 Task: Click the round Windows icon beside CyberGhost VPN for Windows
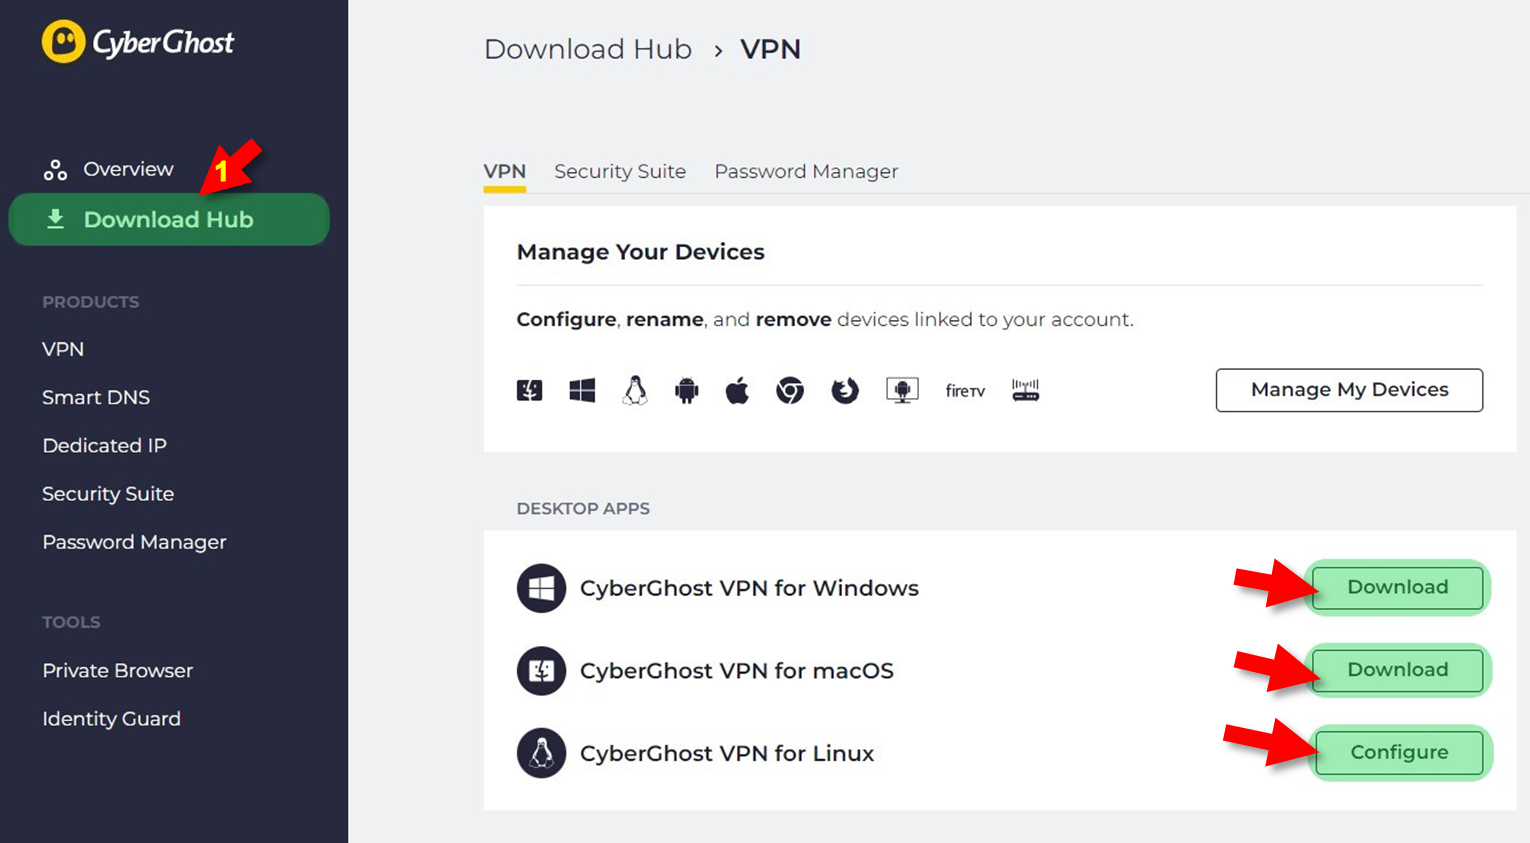click(x=541, y=588)
